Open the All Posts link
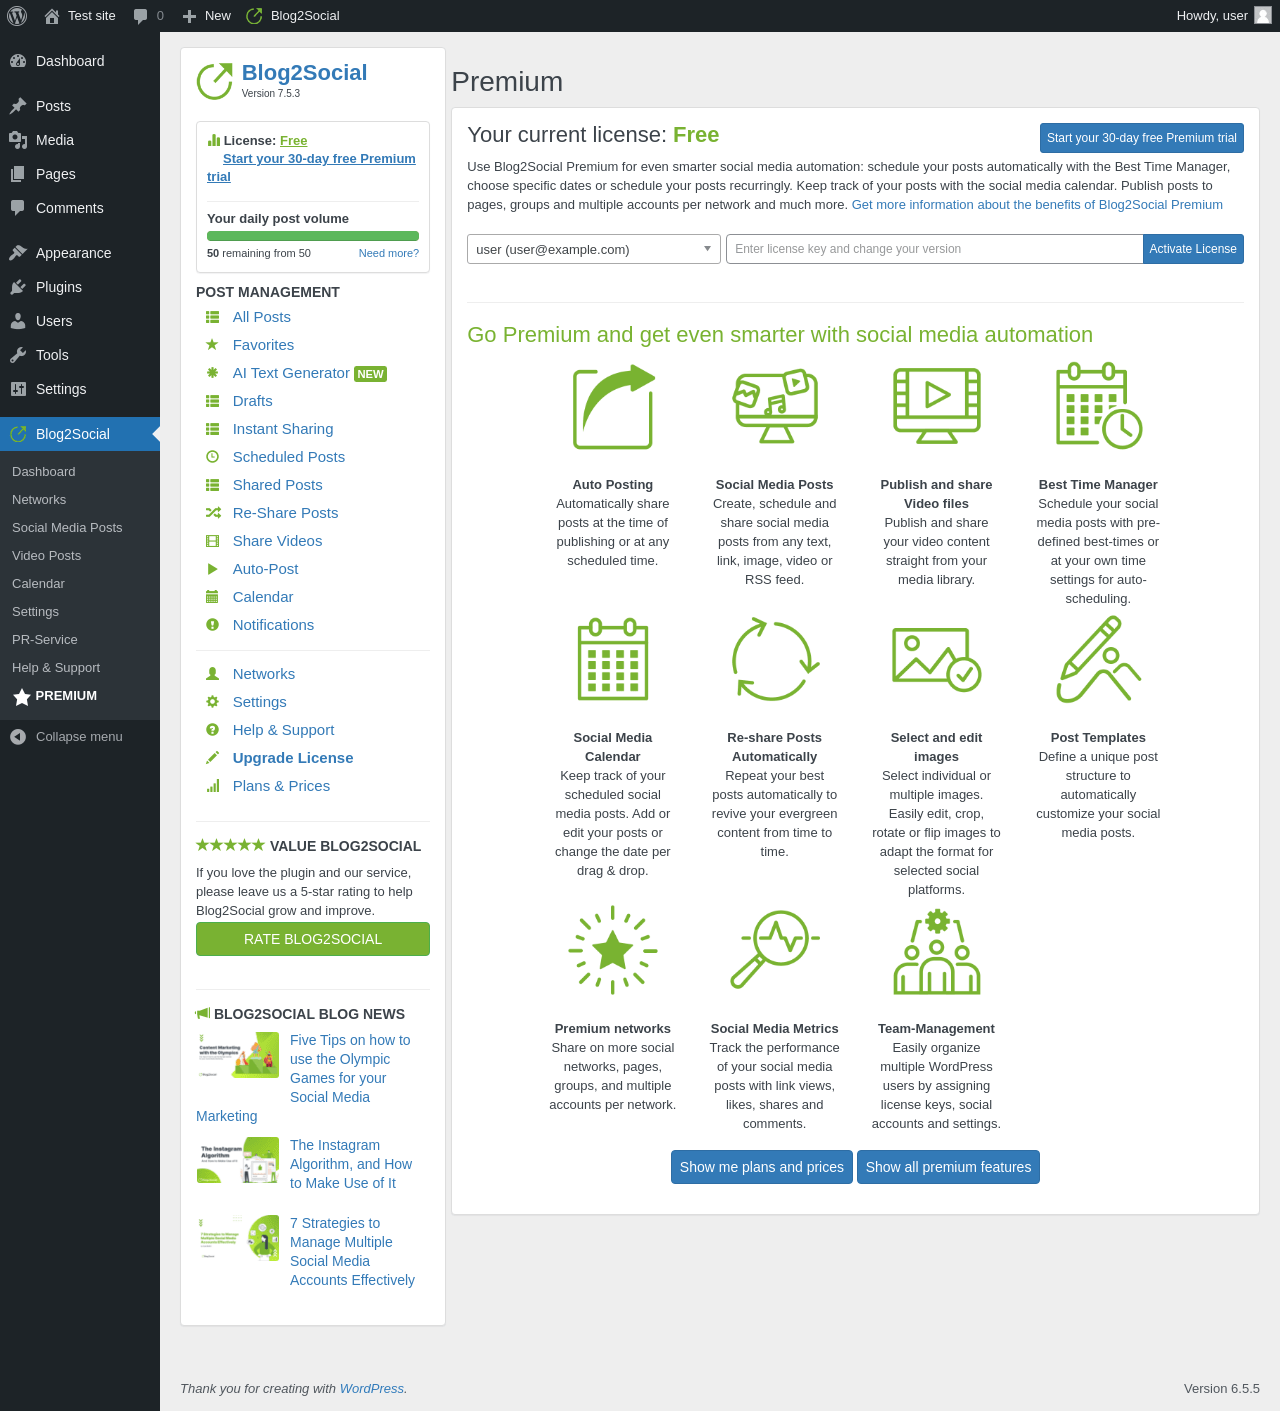This screenshot has height=1411, width=1280. 262,317
